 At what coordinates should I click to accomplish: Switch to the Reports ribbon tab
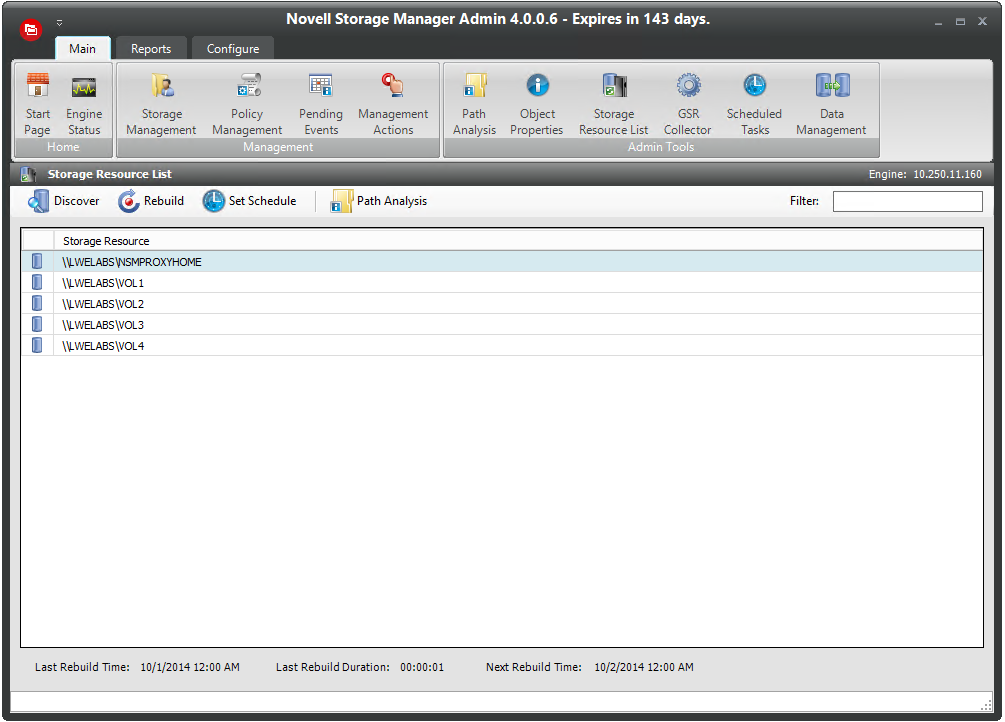click(x=151, y=49)
